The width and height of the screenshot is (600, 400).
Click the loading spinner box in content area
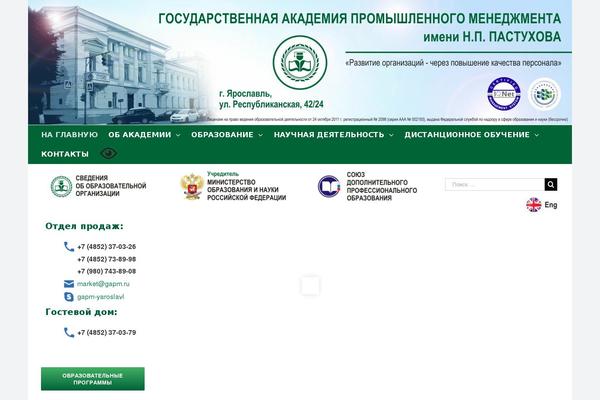click(310, 286)
